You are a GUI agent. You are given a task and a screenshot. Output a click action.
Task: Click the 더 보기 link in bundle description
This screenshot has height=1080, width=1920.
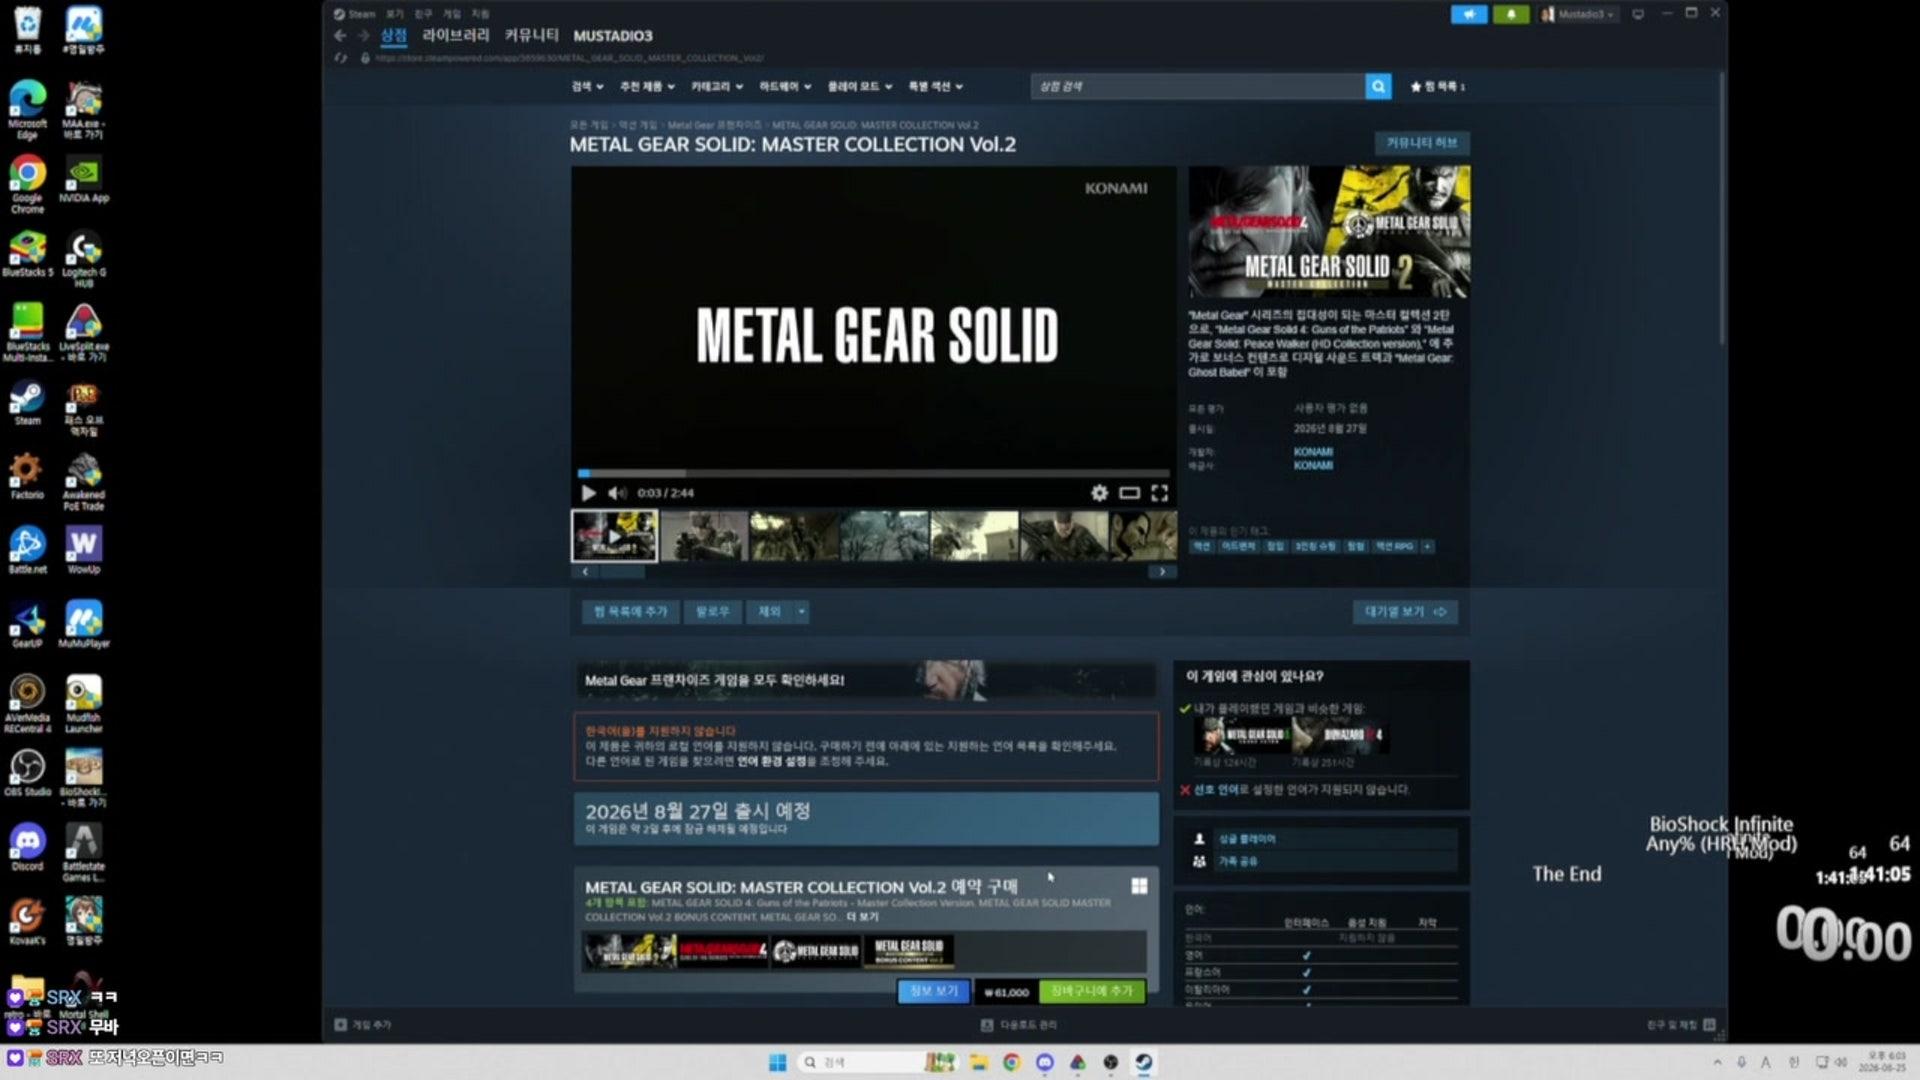pyautogui.click(x=862, y=917)
